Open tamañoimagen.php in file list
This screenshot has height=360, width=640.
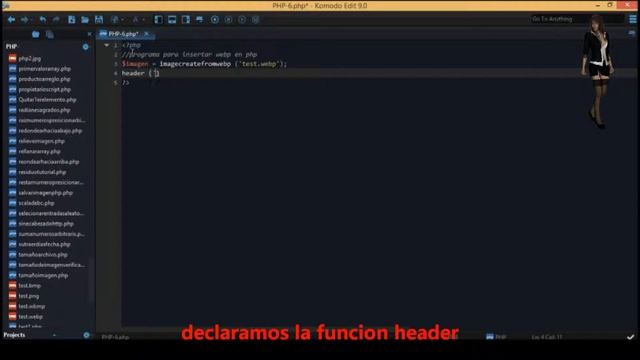tap(43, 276)
